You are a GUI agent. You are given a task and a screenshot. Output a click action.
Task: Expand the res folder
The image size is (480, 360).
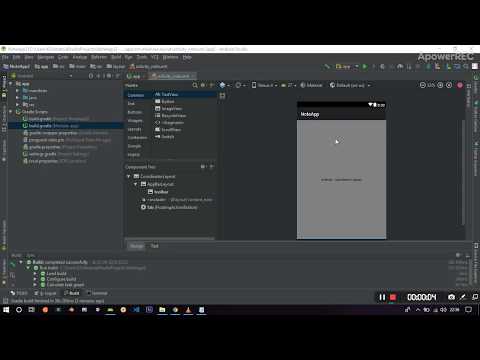pos(18,104)
